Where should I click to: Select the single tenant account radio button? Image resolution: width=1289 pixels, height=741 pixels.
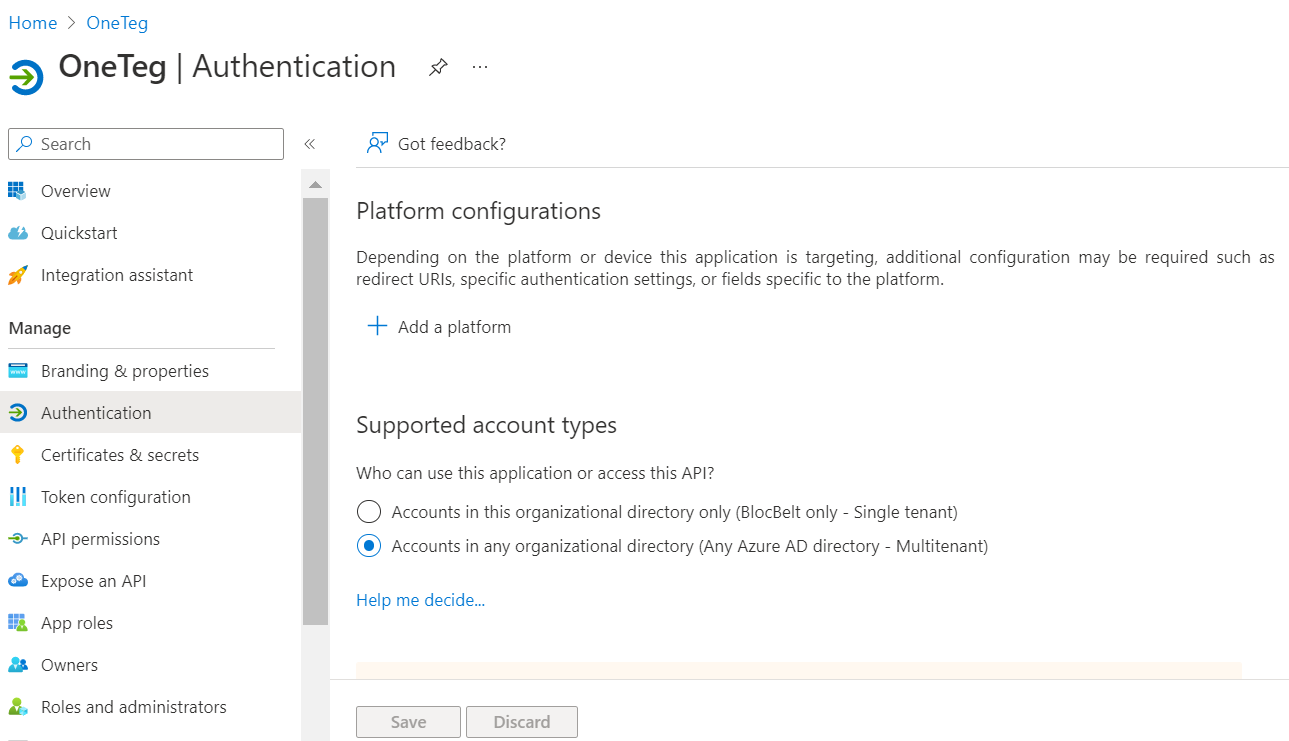369,512
